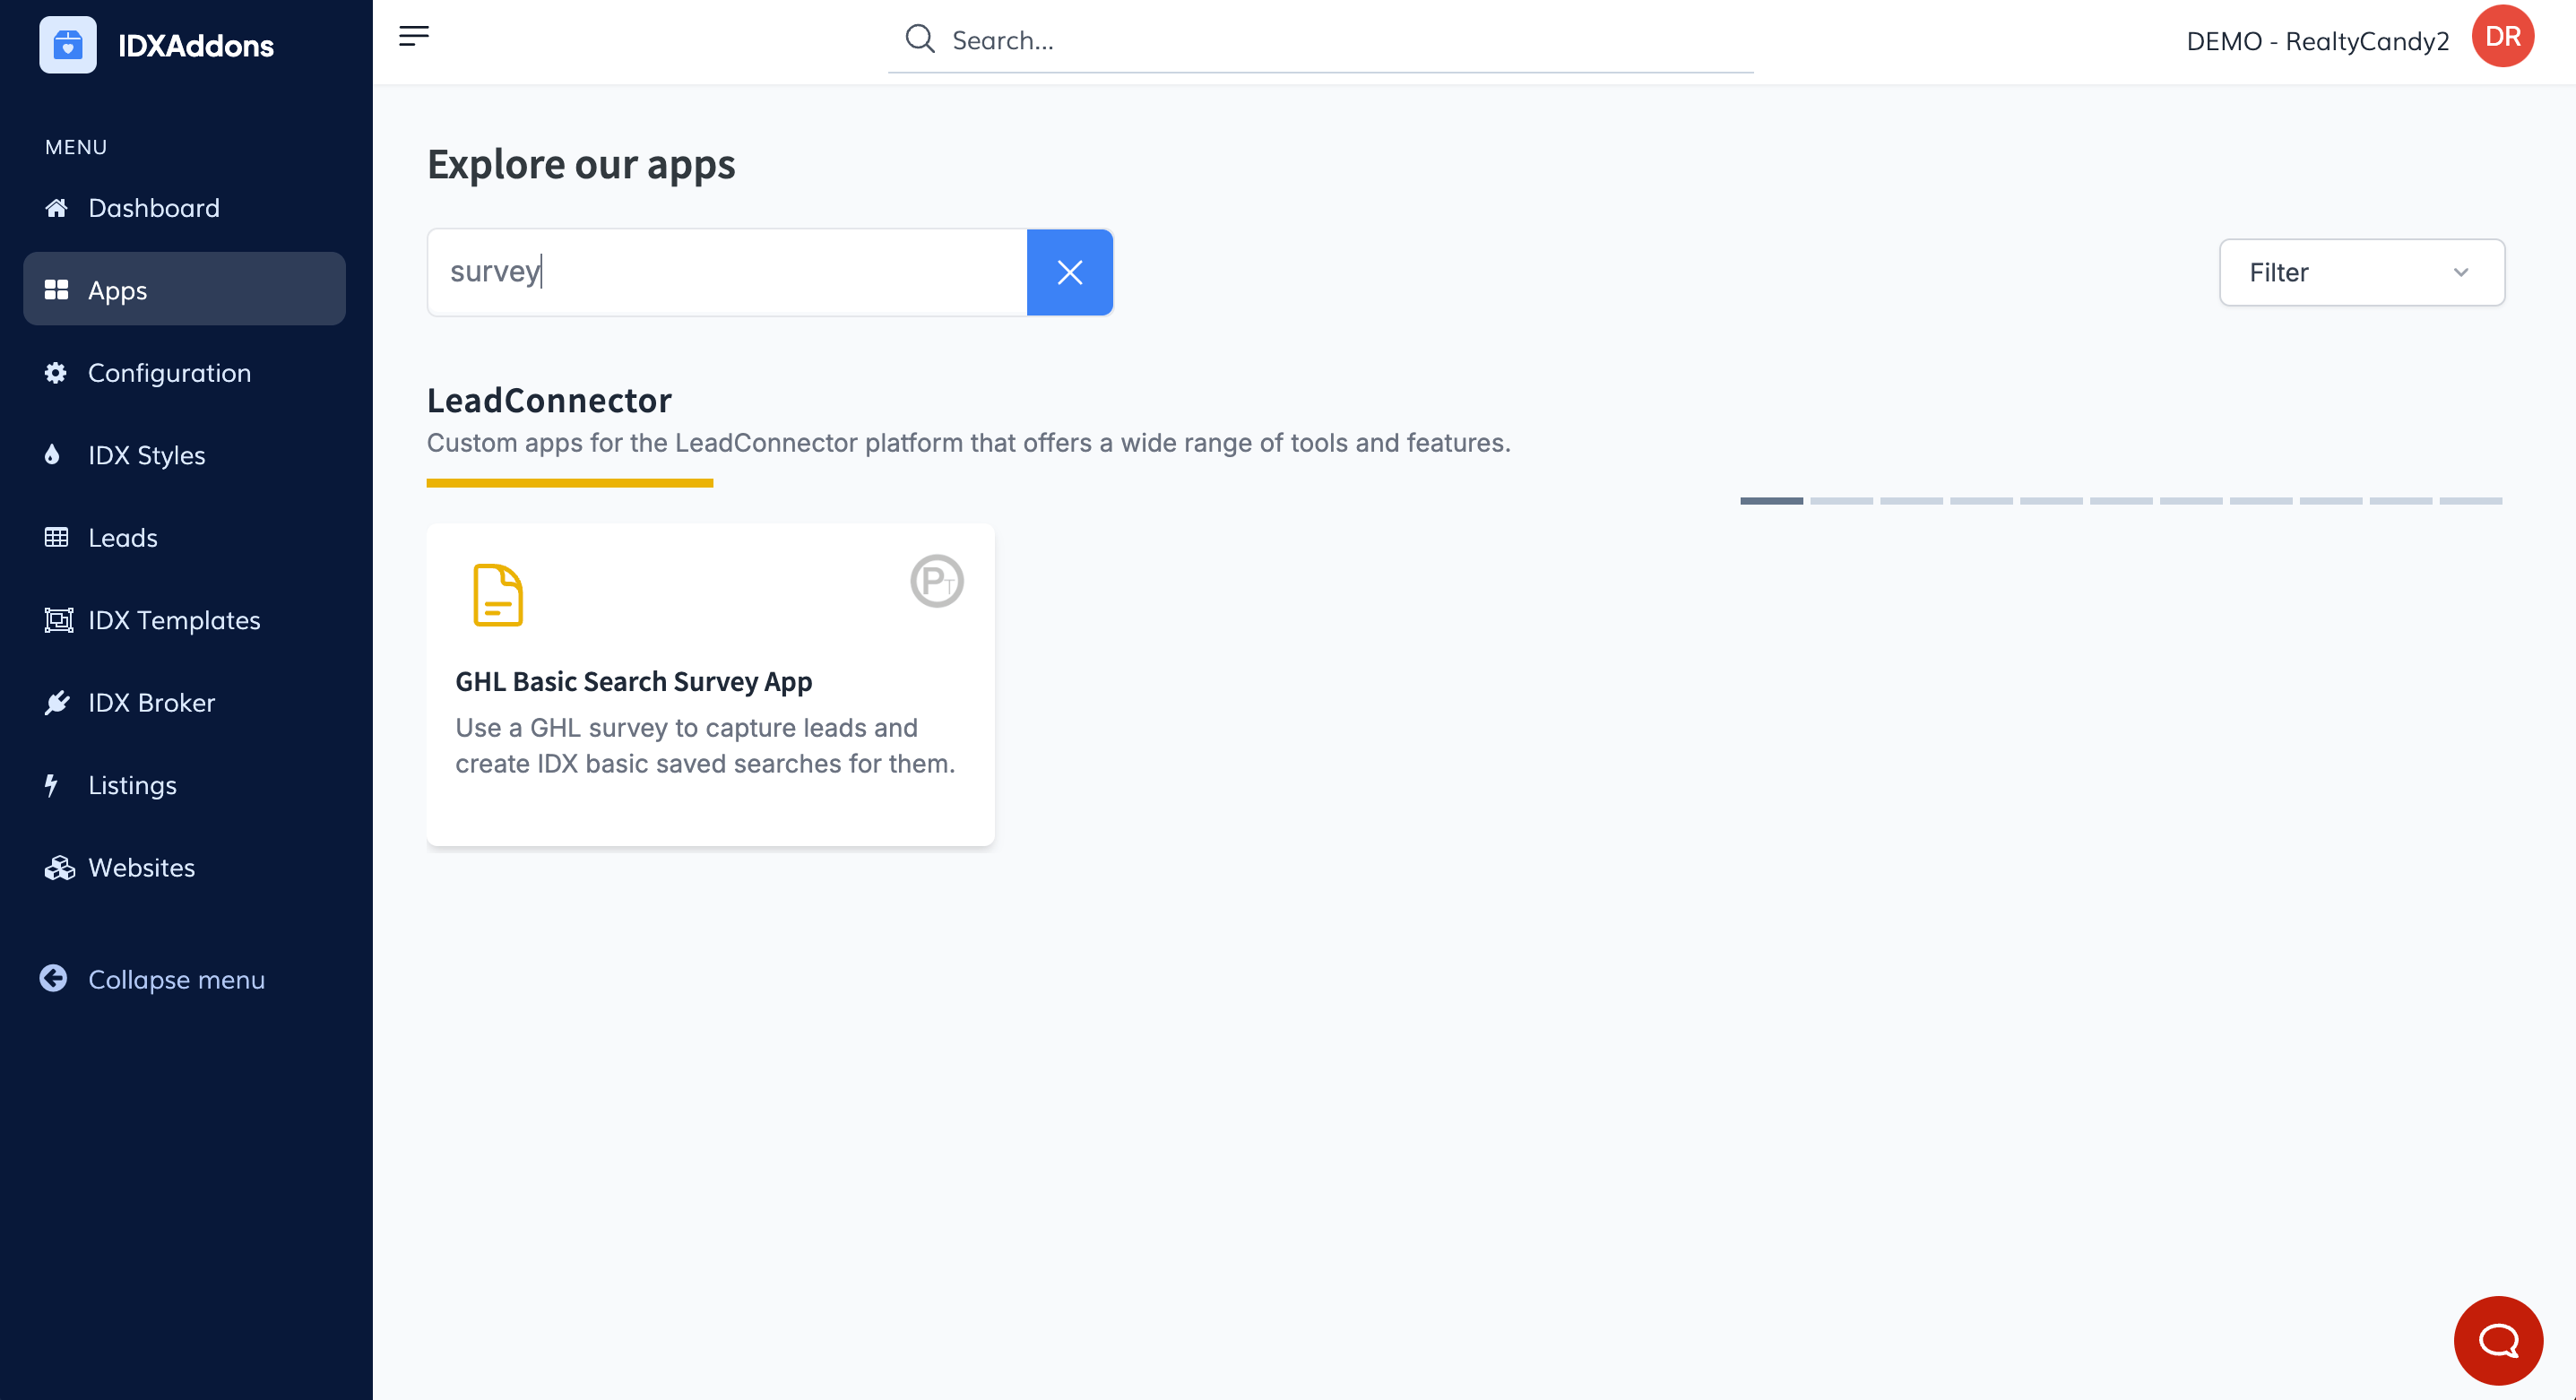Open IDX Styles in the sidebar
2576x1400 pixels.
coord(146,455)
